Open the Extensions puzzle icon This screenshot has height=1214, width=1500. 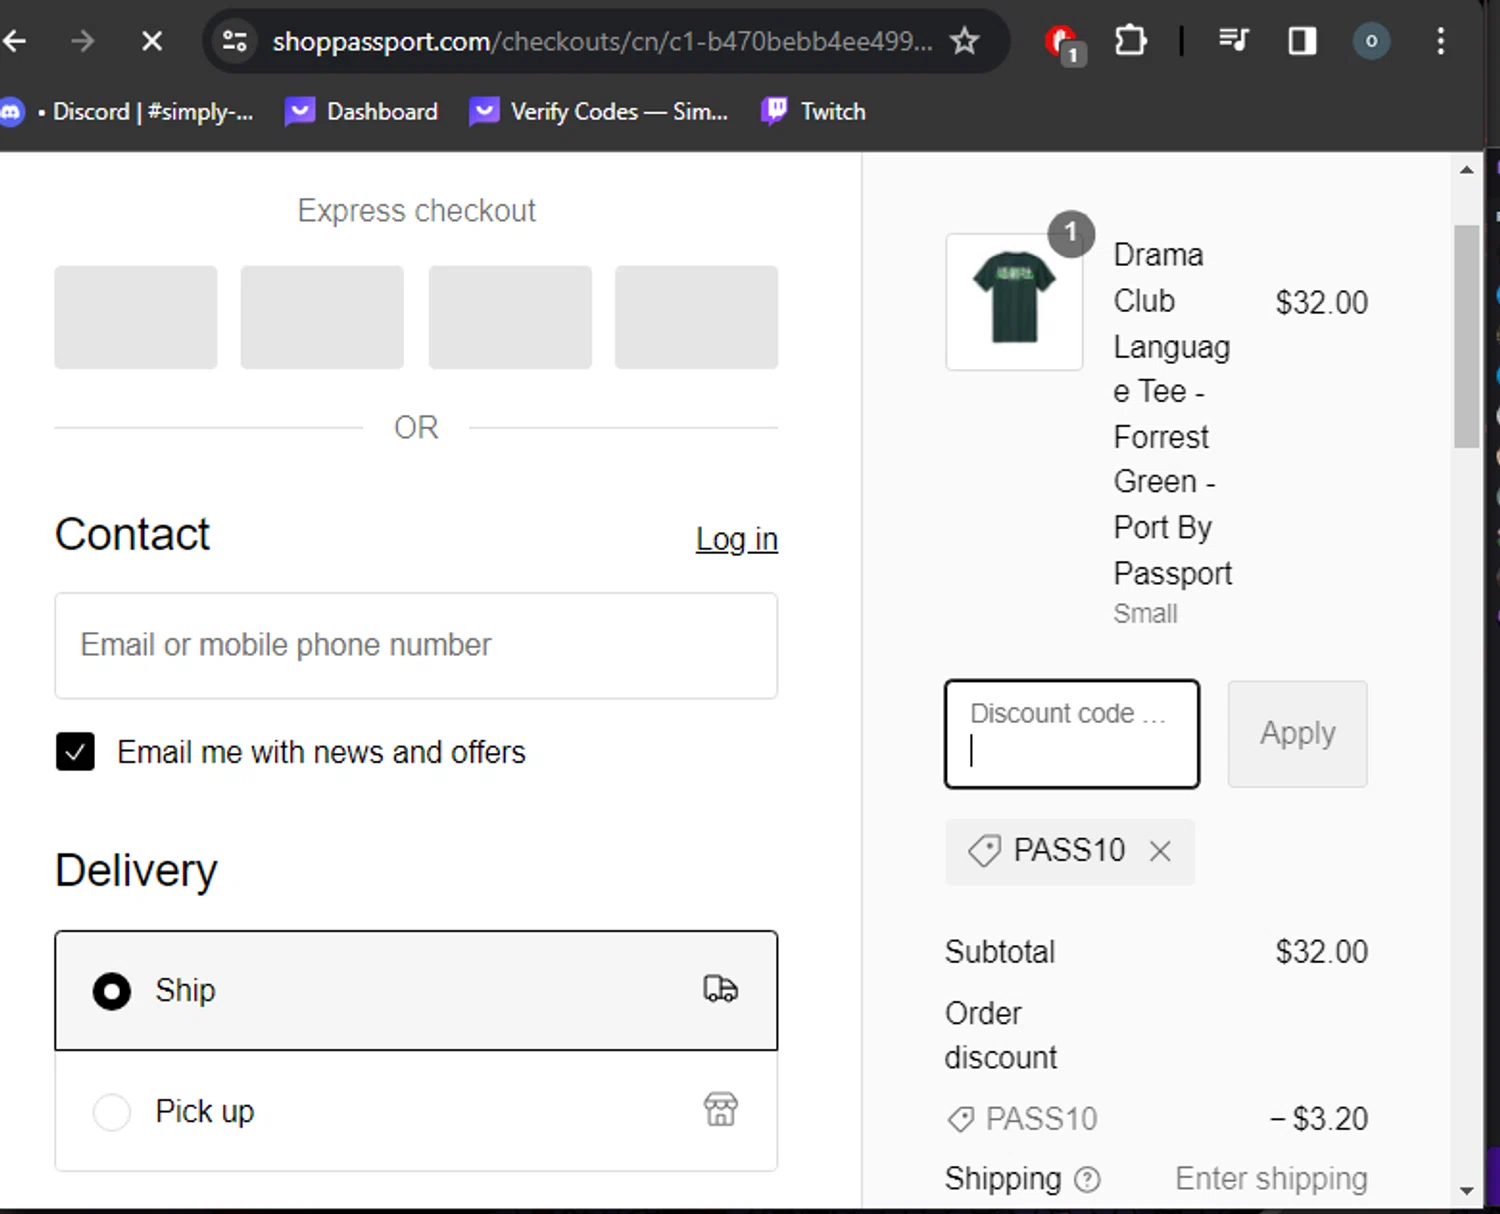point(1130,41)
